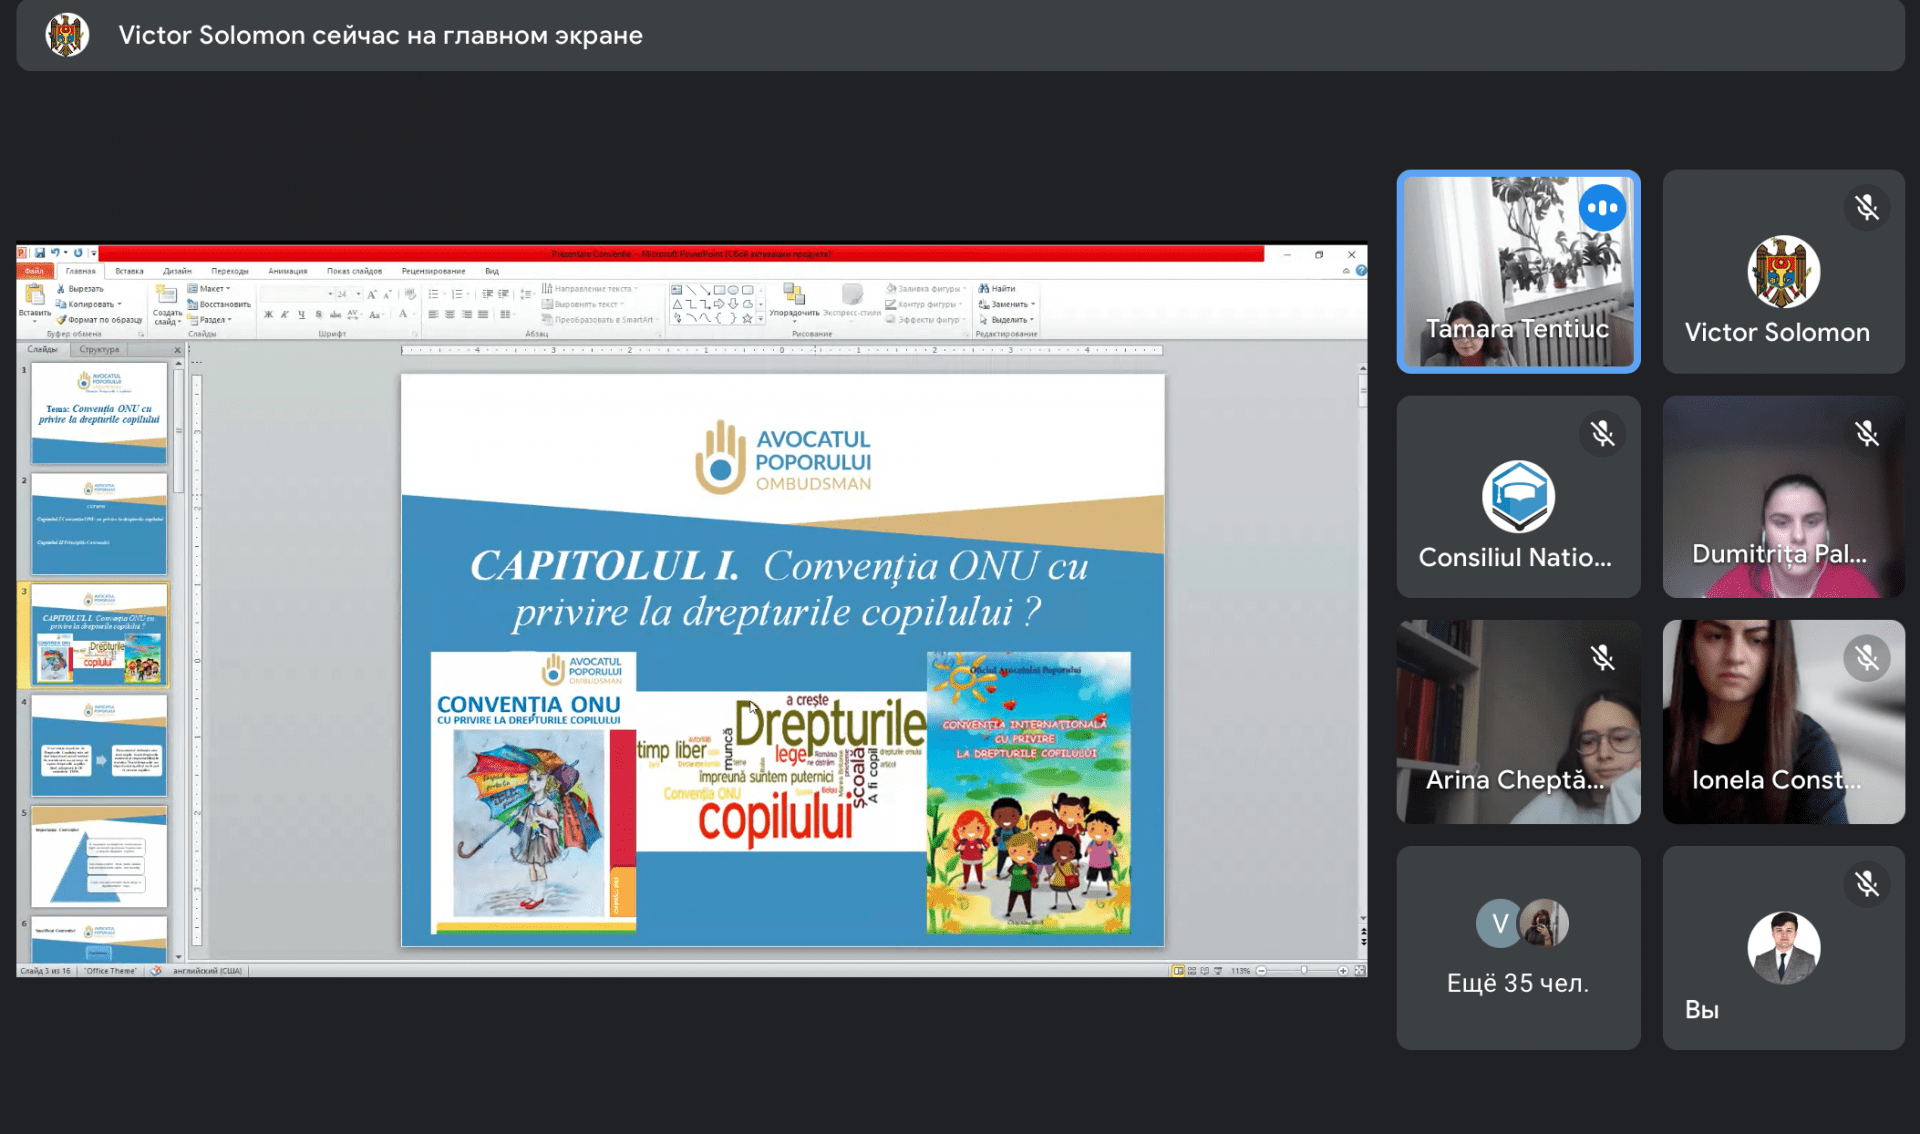The height and width of the screenshot is (1134, 1920).
Task: Click muted mic on Ionela Const... tile
Action: click(1867, 658)
